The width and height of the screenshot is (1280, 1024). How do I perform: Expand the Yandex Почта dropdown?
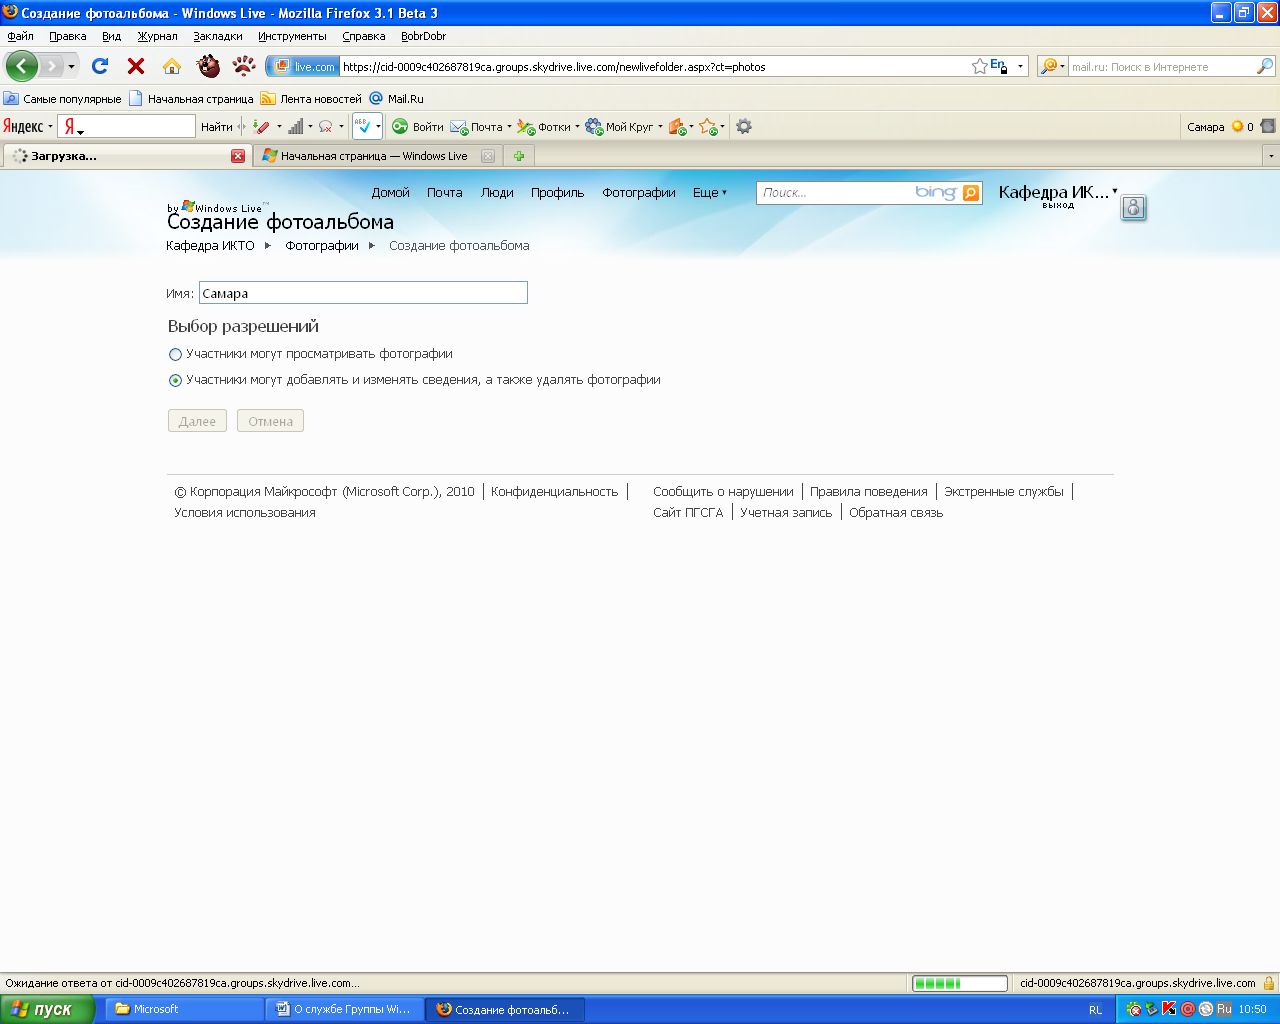[509, 127]
